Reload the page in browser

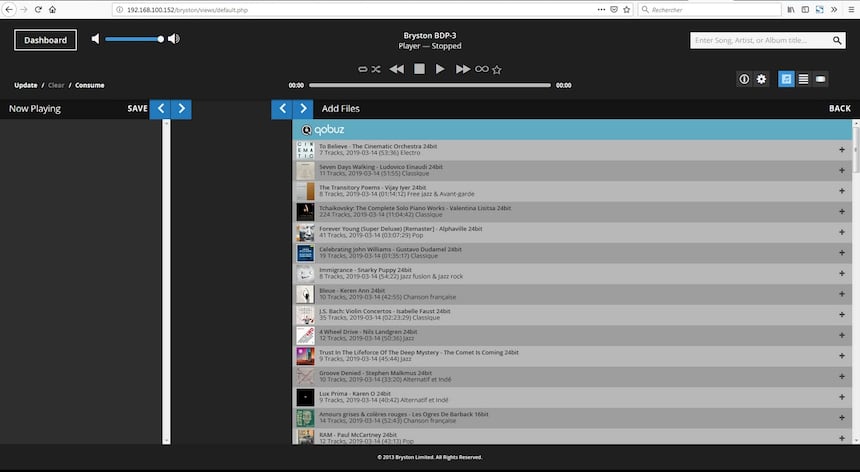(38, 9)
